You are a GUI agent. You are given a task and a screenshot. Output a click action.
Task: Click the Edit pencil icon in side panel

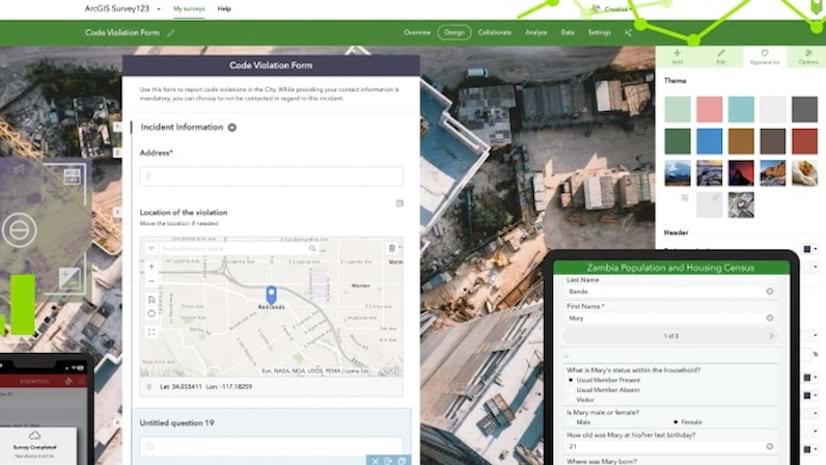click(x=721, y=53)
